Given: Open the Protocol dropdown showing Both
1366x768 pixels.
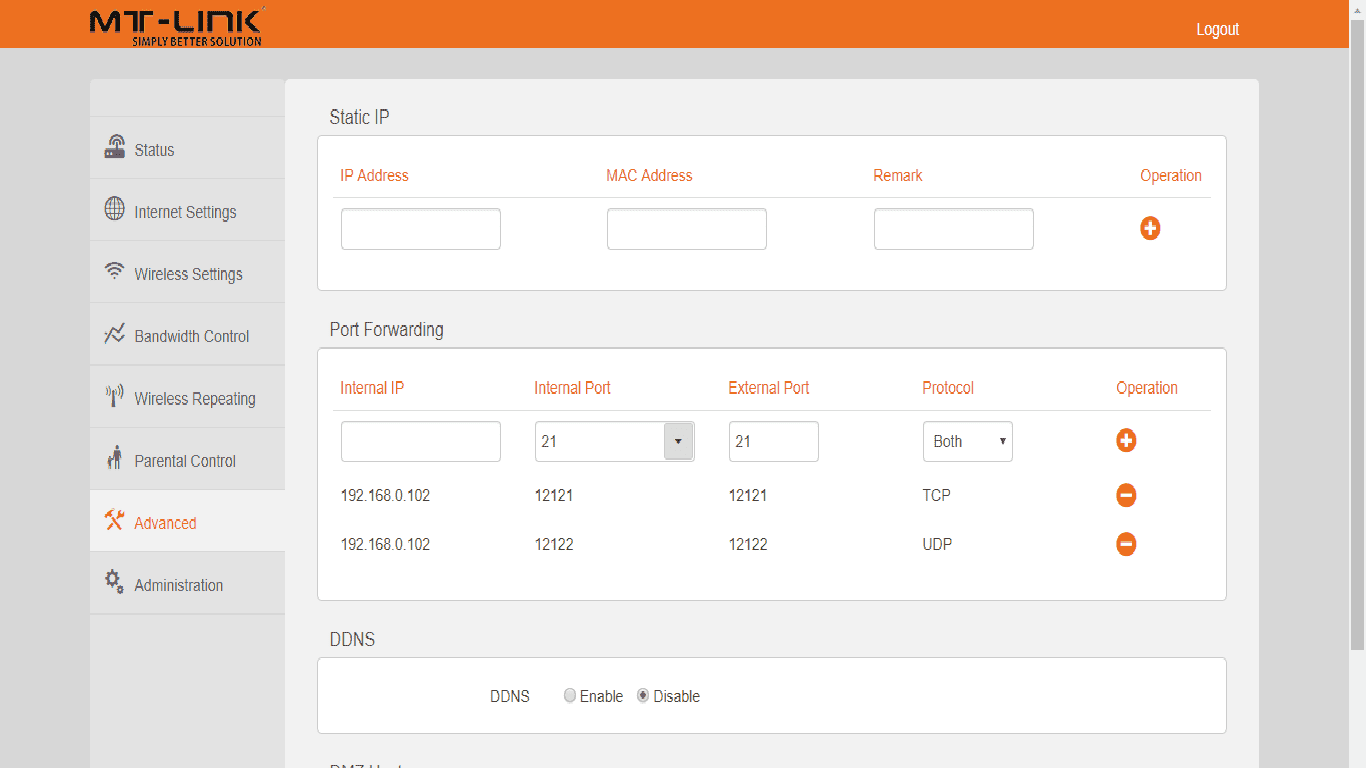Looking at the screenshot, I should click(x=968, y=441).
